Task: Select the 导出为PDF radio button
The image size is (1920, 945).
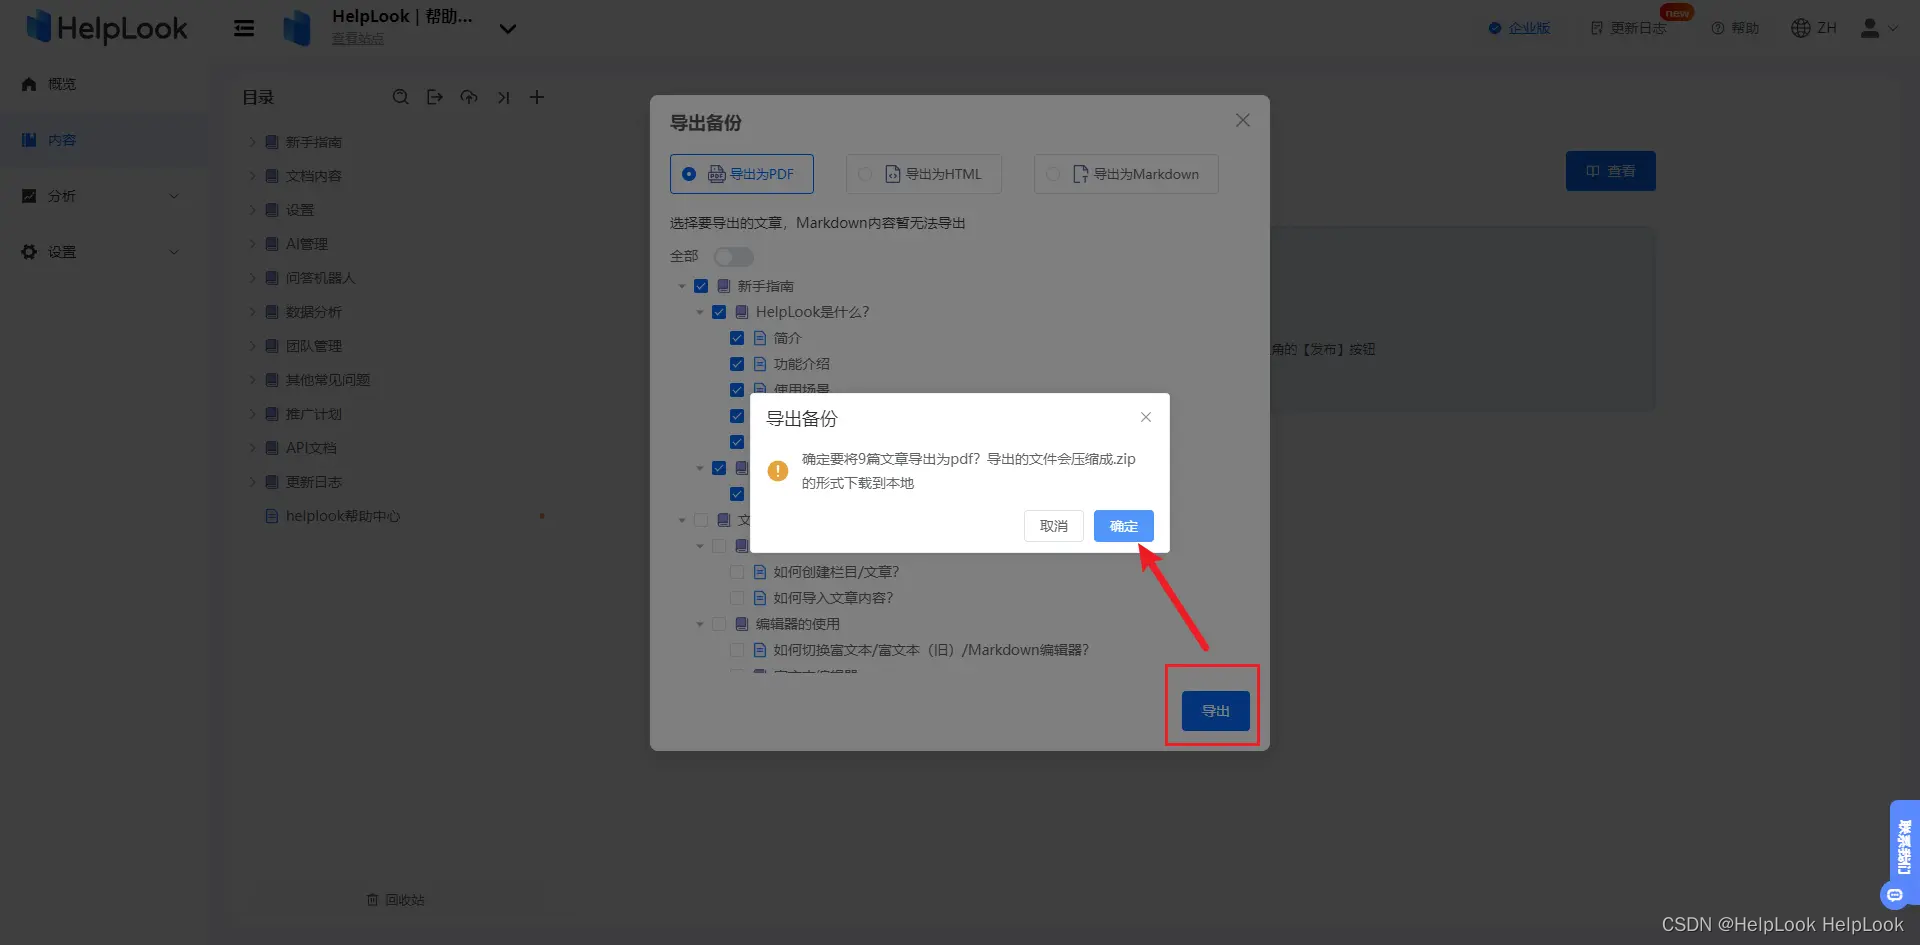Action: coord(689,174)
